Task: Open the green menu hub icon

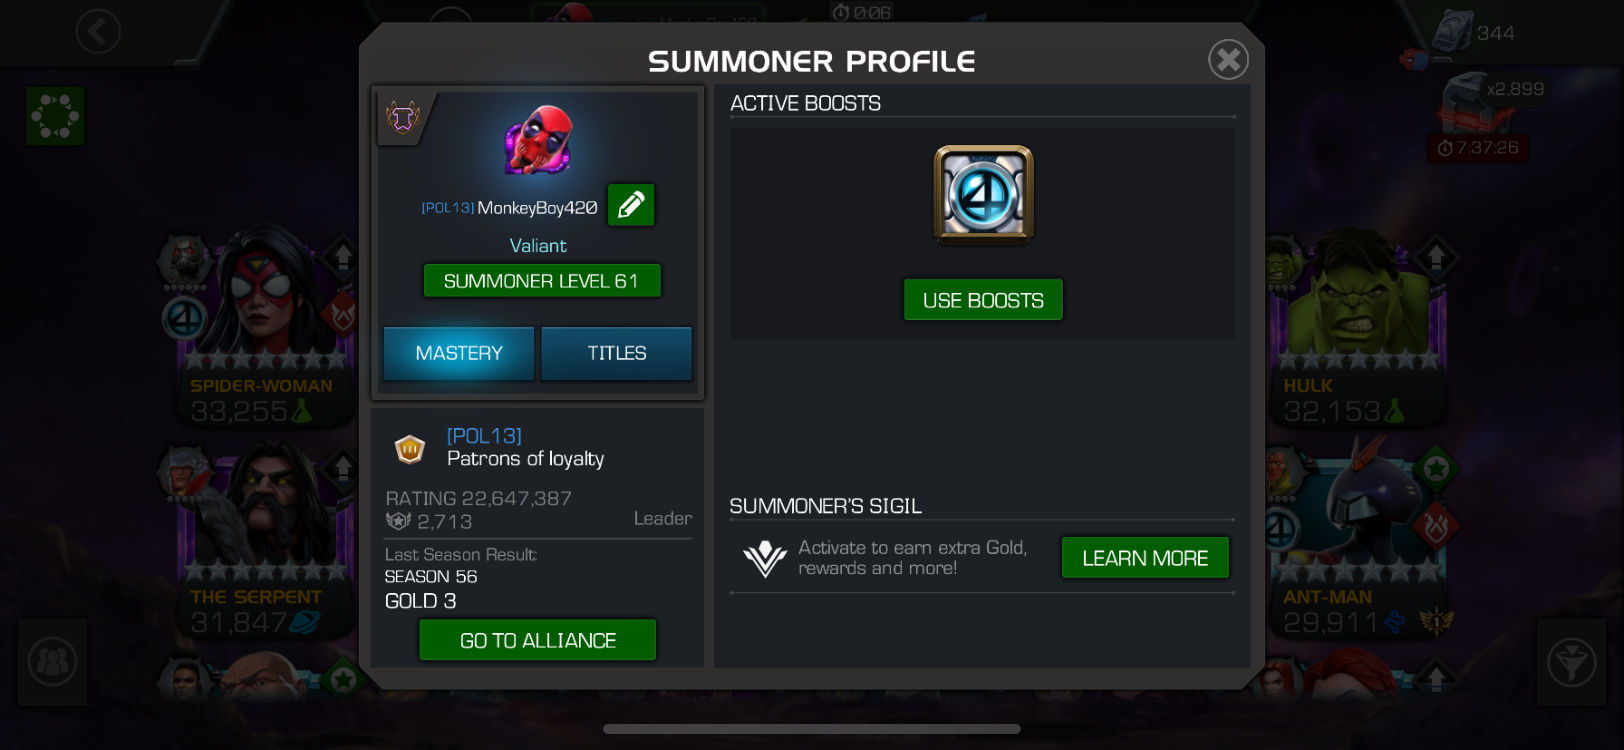Action: 55,116
